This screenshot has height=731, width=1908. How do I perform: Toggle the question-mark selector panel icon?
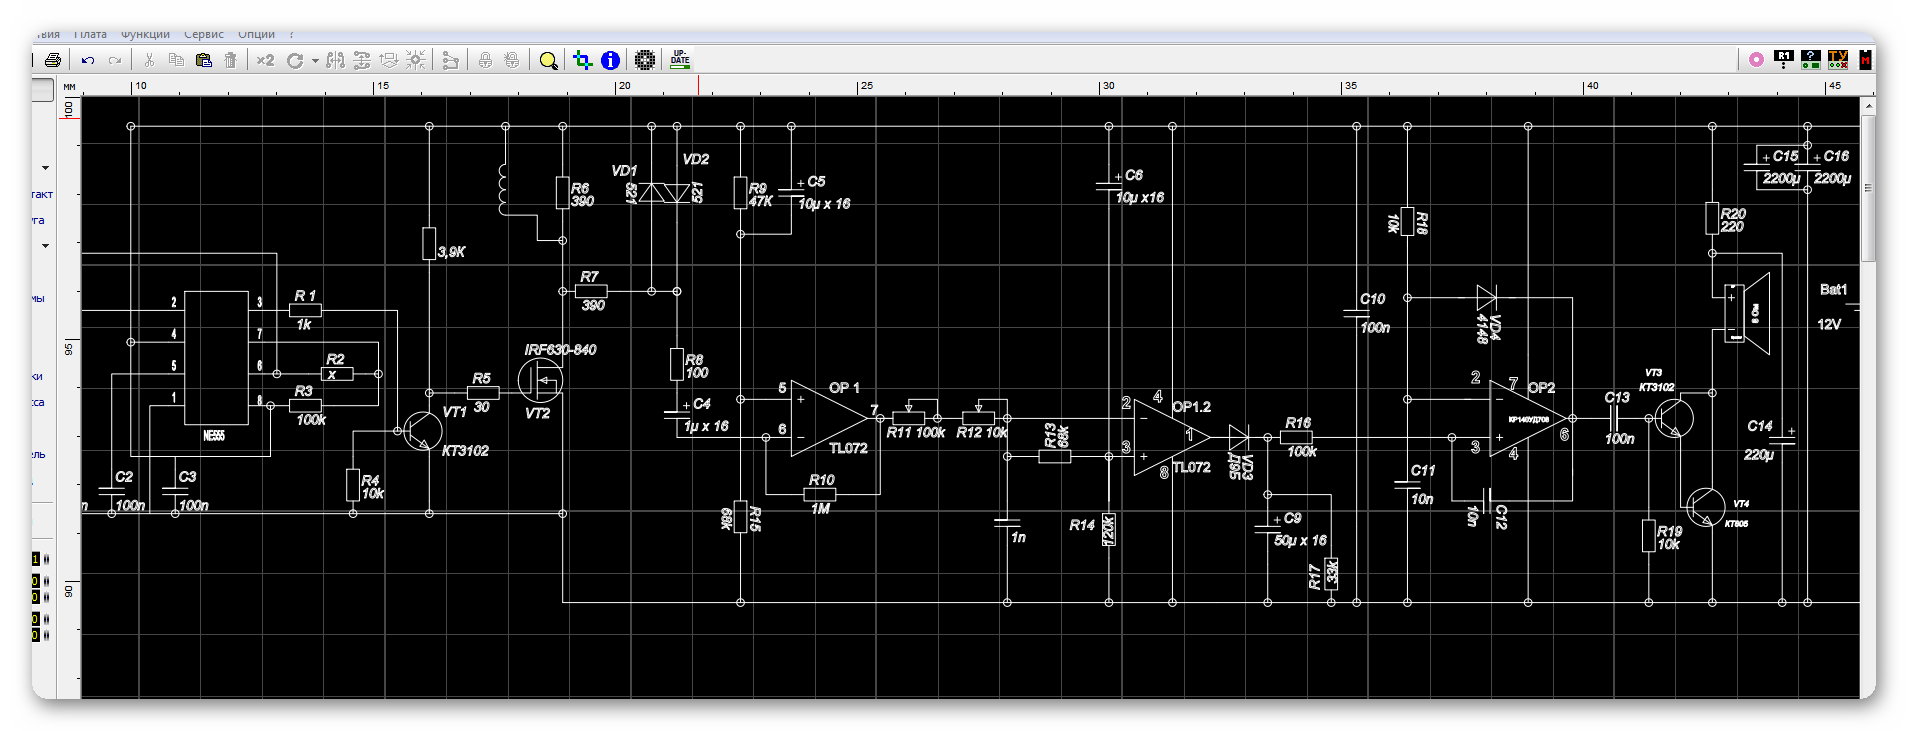click(x=1811, y=59)
